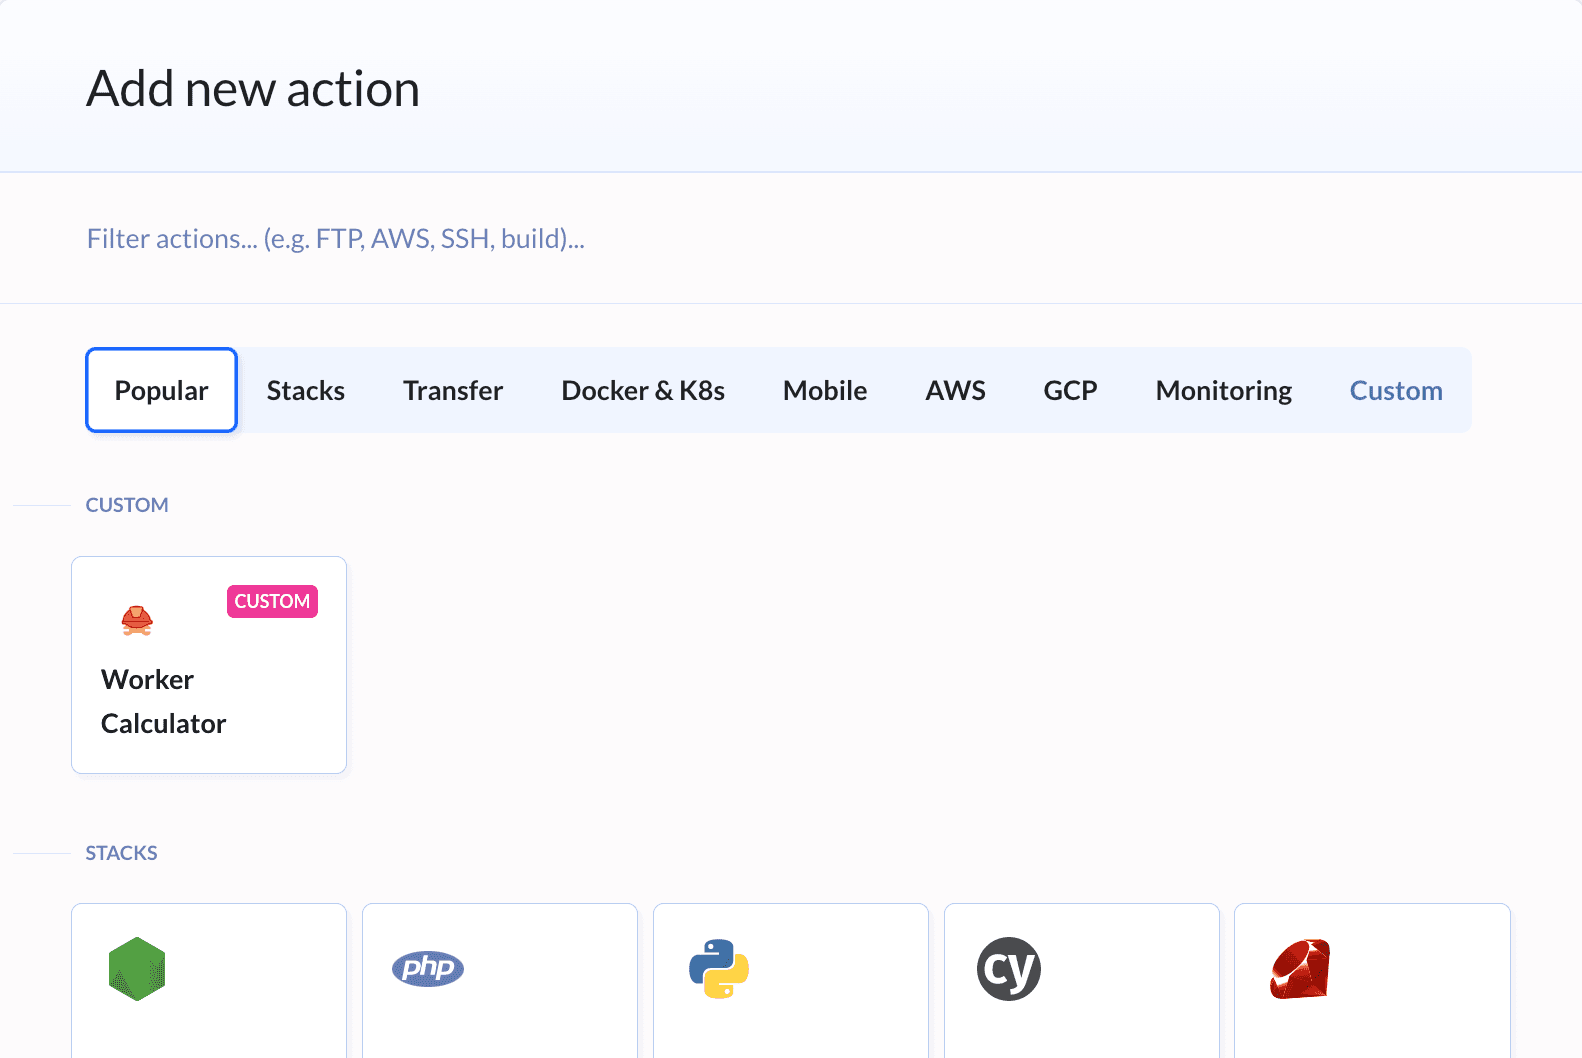Choose the Worker Calculator action title
This screenshot has width=1582, height=1058.
[x=163, y=701]
